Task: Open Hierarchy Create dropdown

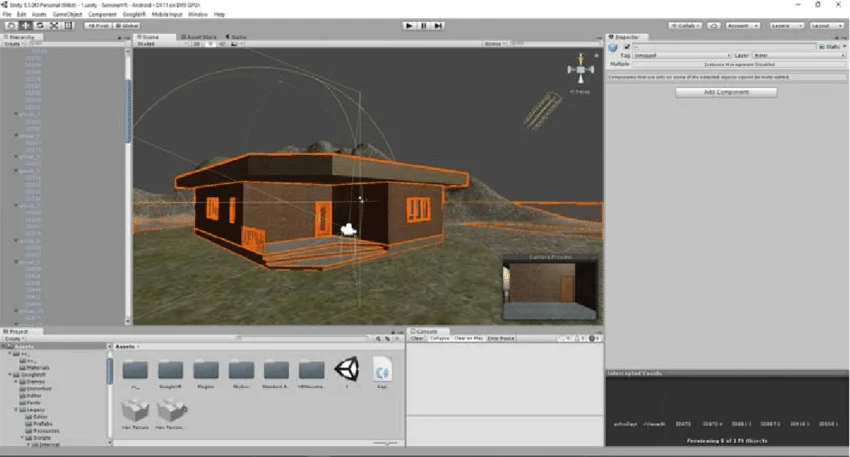Action: click(13, 43)
